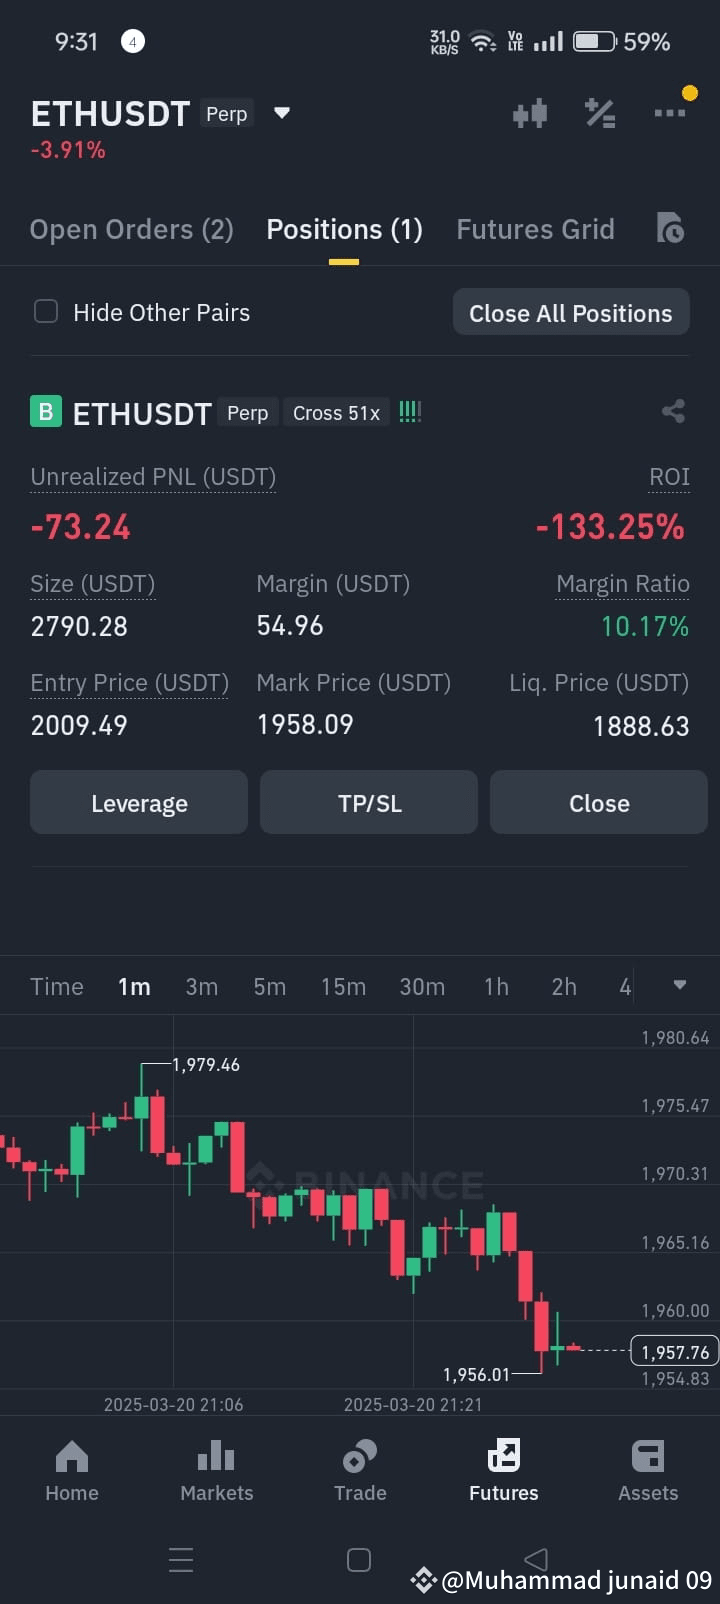This screenshot has height=1604, width=720.
Task: Select the Positions (1) tab
Action: coord(344,229)
